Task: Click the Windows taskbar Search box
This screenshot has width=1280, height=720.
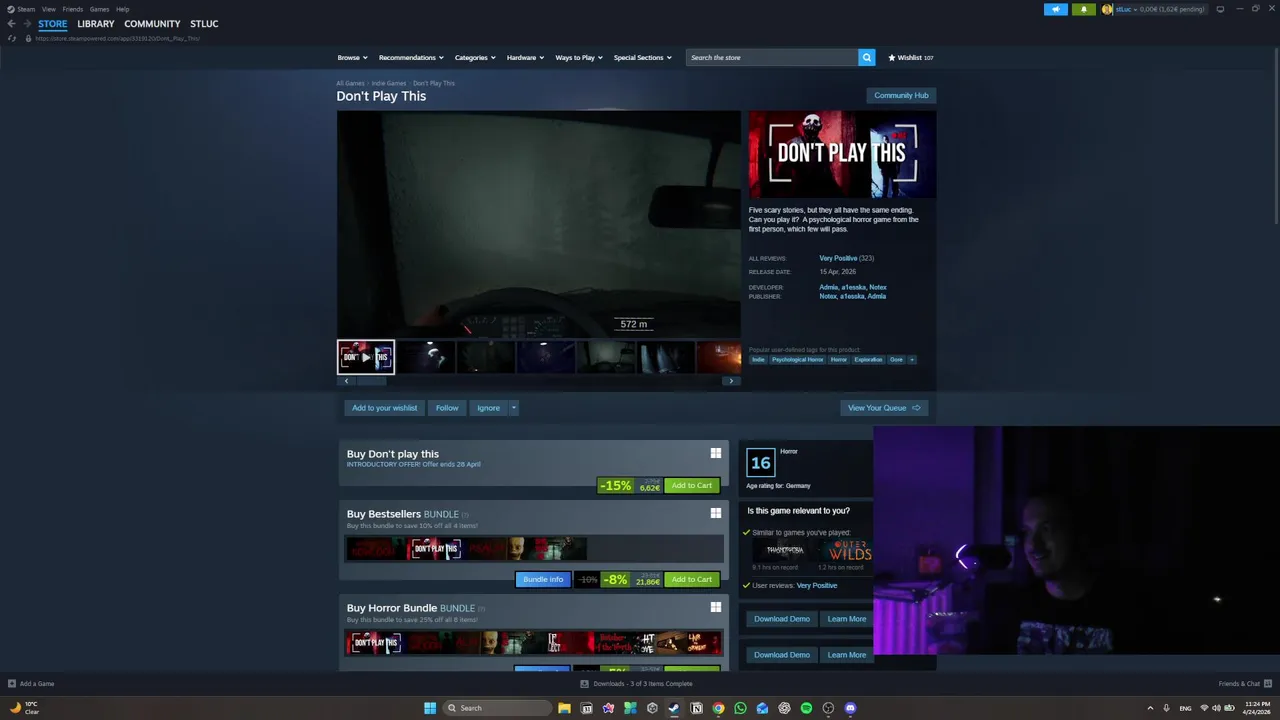Action: pyautogui.click(x=497, y=708)
